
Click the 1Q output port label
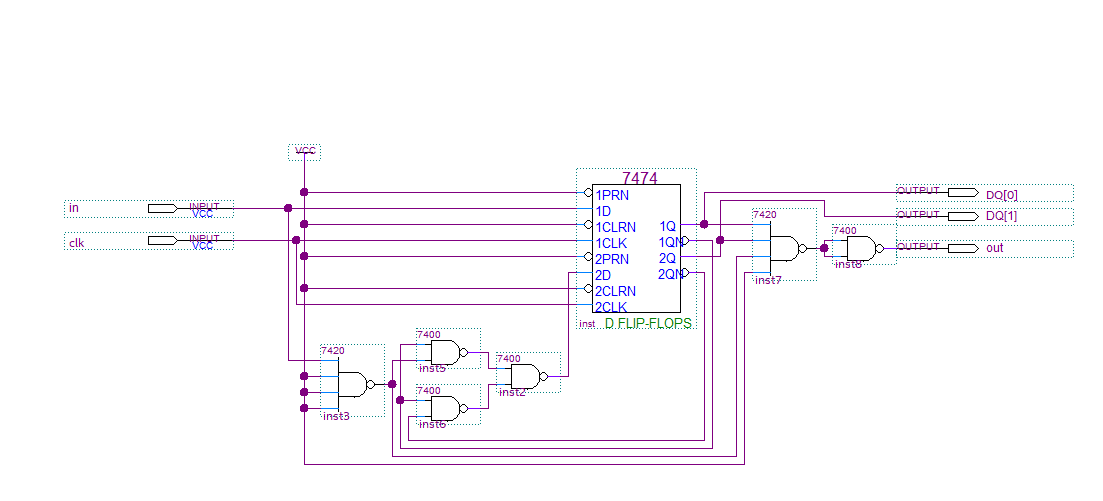tap(667, 226)
